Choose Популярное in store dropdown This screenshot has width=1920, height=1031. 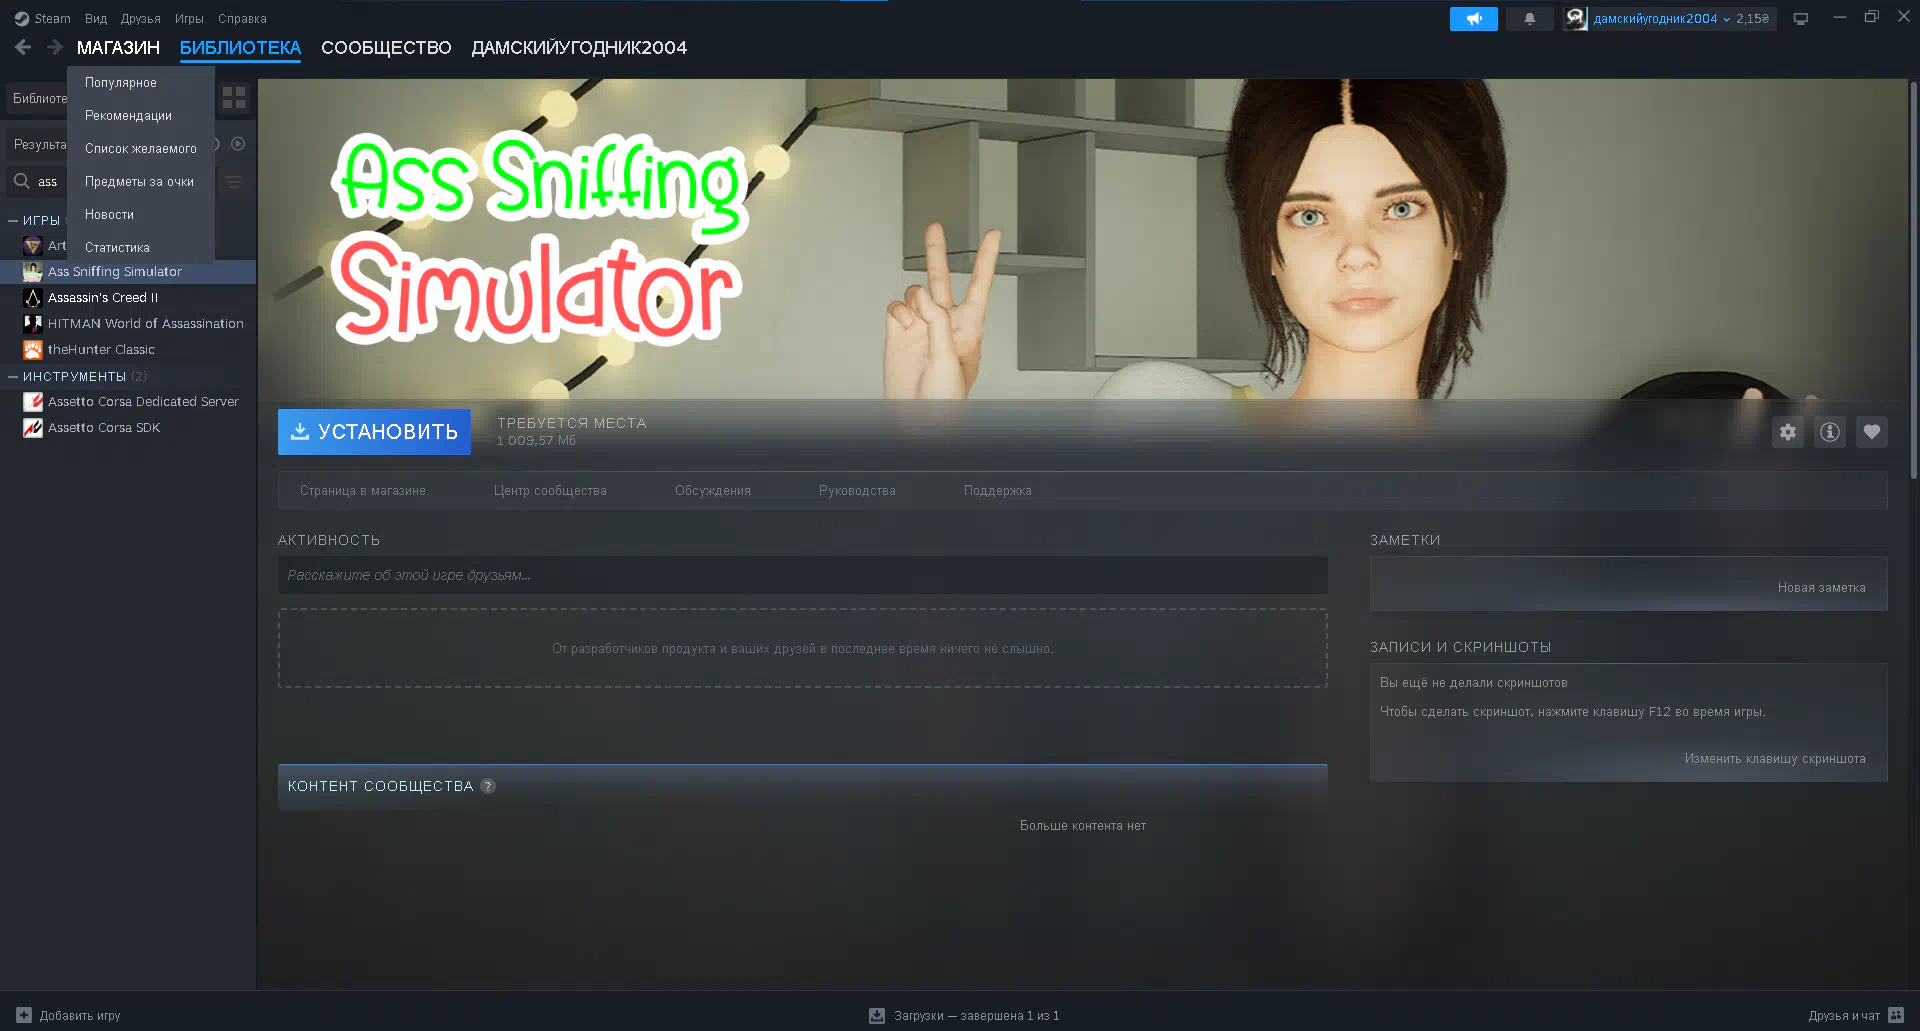pos(141,82)
